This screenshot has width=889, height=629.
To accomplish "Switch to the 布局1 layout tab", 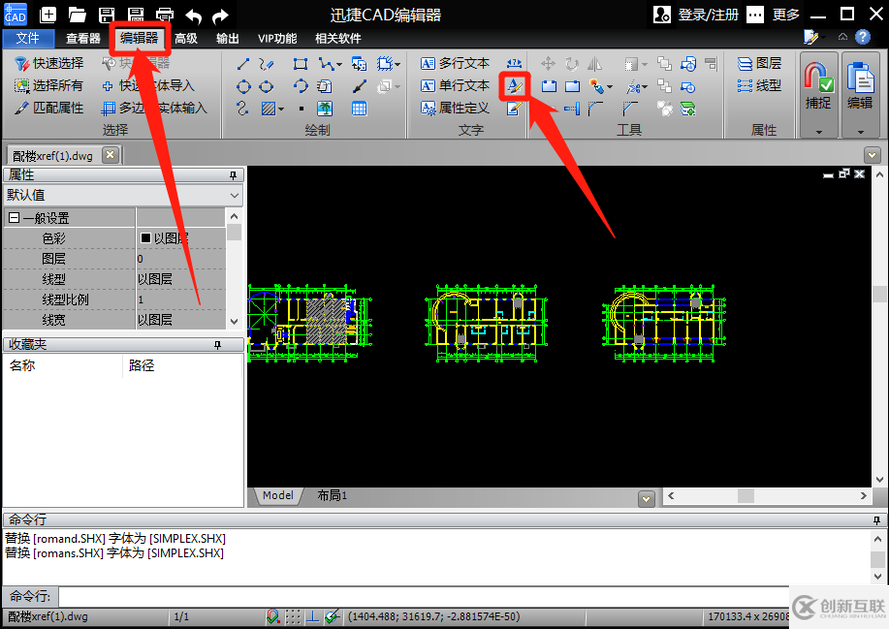I will coord(332,496).
